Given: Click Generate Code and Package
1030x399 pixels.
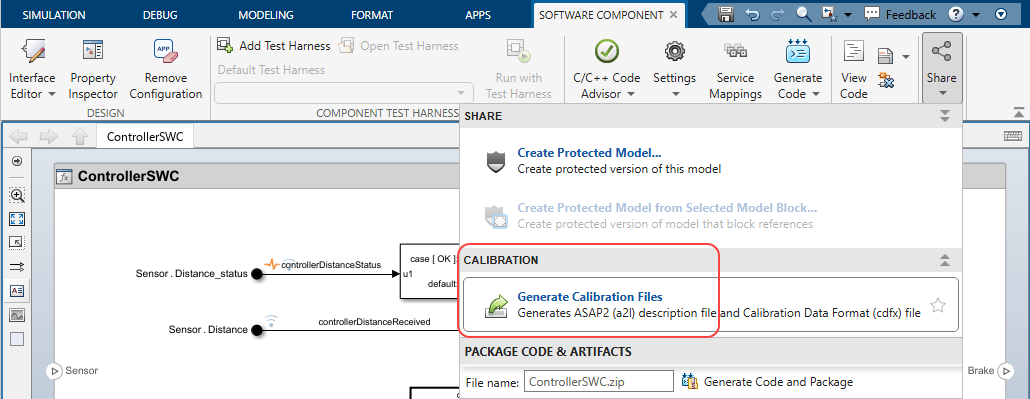Looking at the screenshot, I should 767,381.
